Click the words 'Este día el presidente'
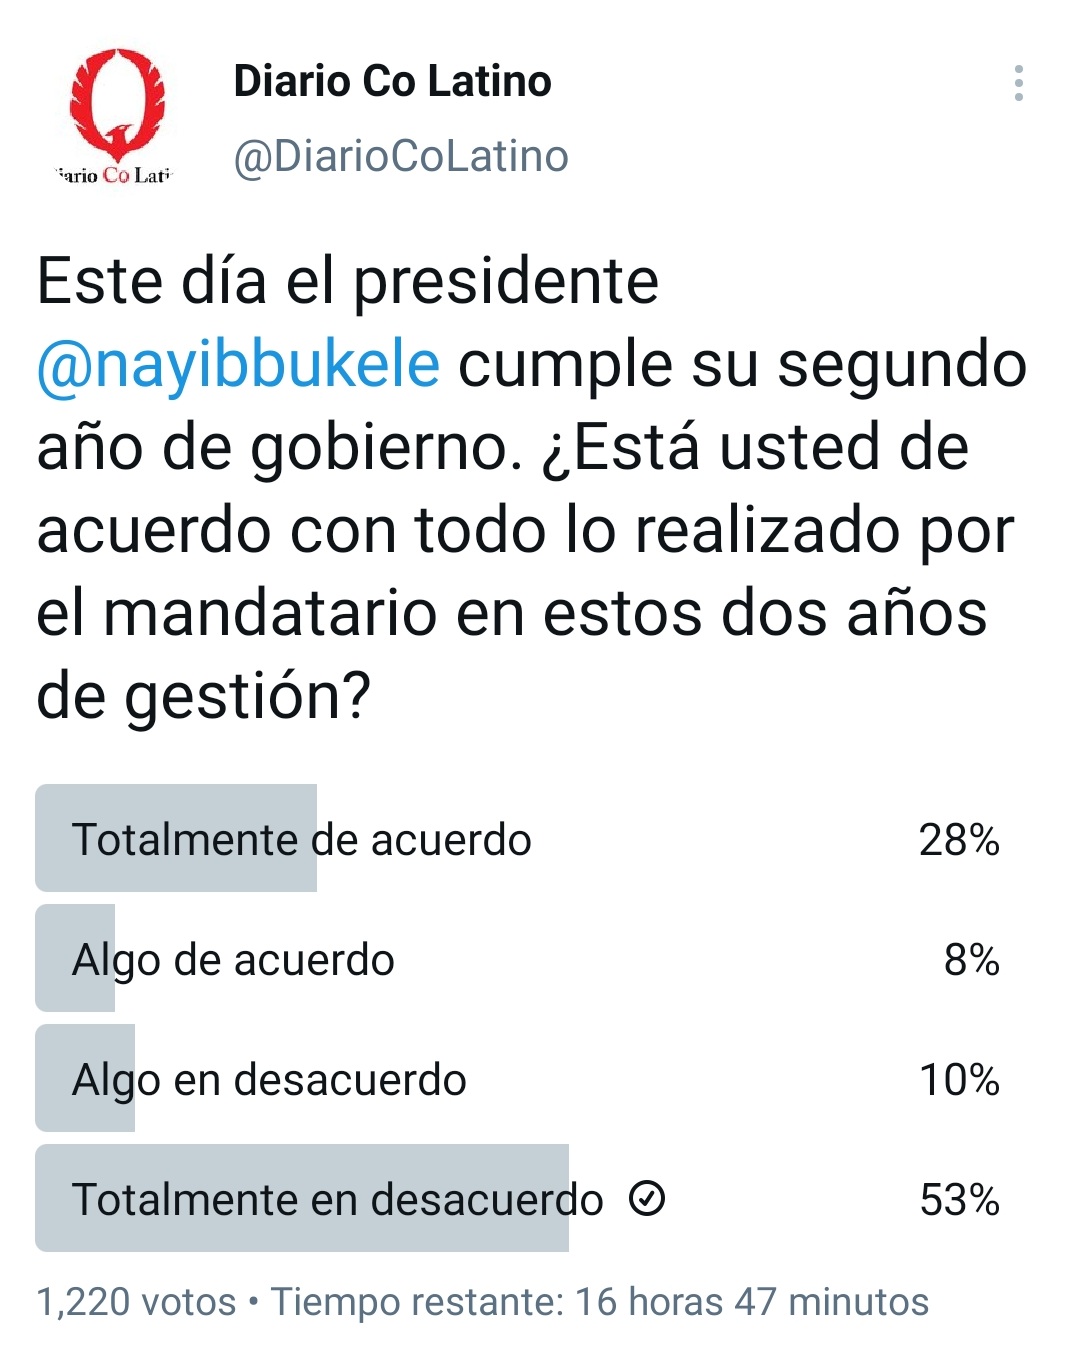This screenshot has width=1072, height=1357. point(347,281)
